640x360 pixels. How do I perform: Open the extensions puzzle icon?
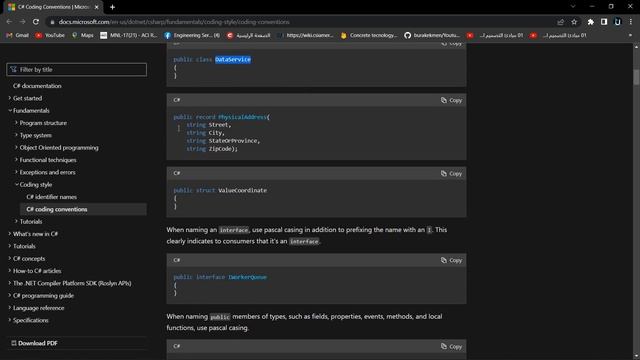pyautogui.click(x=591, y=22)
